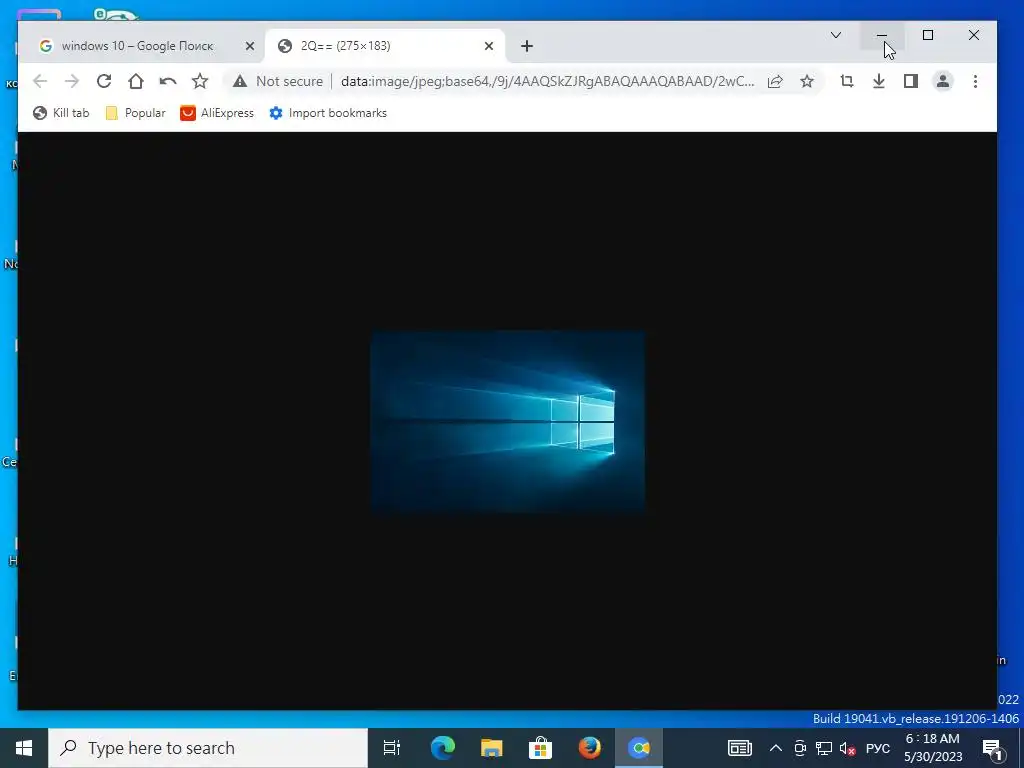The height and width of the screenshot is (768, 1024).
Task: Click the Not secure warning icon
Action: pos(240,81)
